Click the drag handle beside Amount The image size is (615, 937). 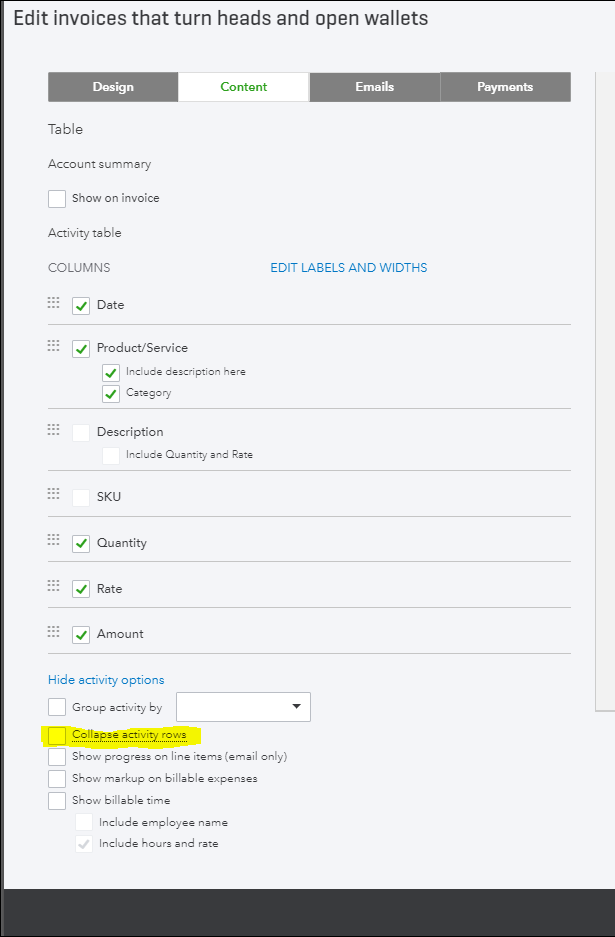[x=54, y=632]
